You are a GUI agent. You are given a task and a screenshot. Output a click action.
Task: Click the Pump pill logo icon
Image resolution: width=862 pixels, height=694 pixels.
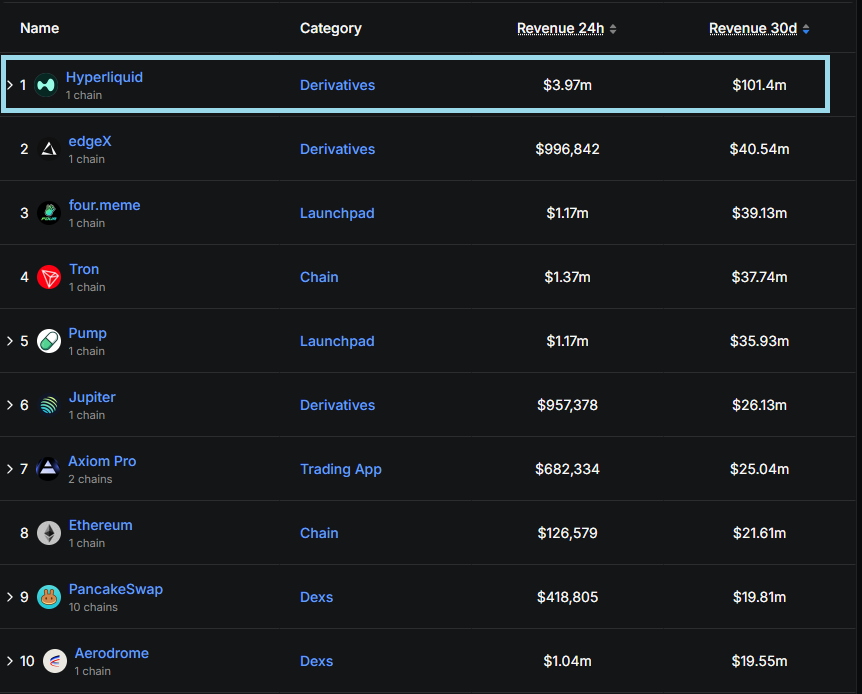pyautogui.click(x=49, y=341)
